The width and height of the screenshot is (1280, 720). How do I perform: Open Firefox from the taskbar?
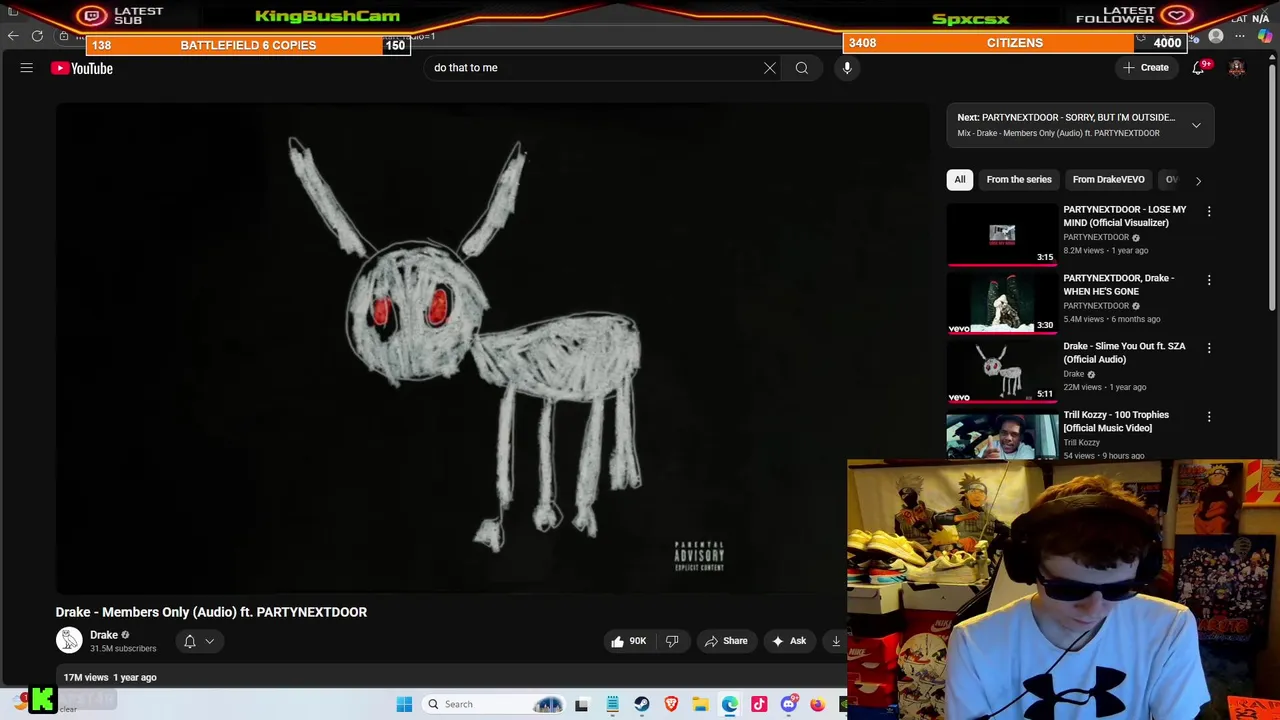pos(817,704)
